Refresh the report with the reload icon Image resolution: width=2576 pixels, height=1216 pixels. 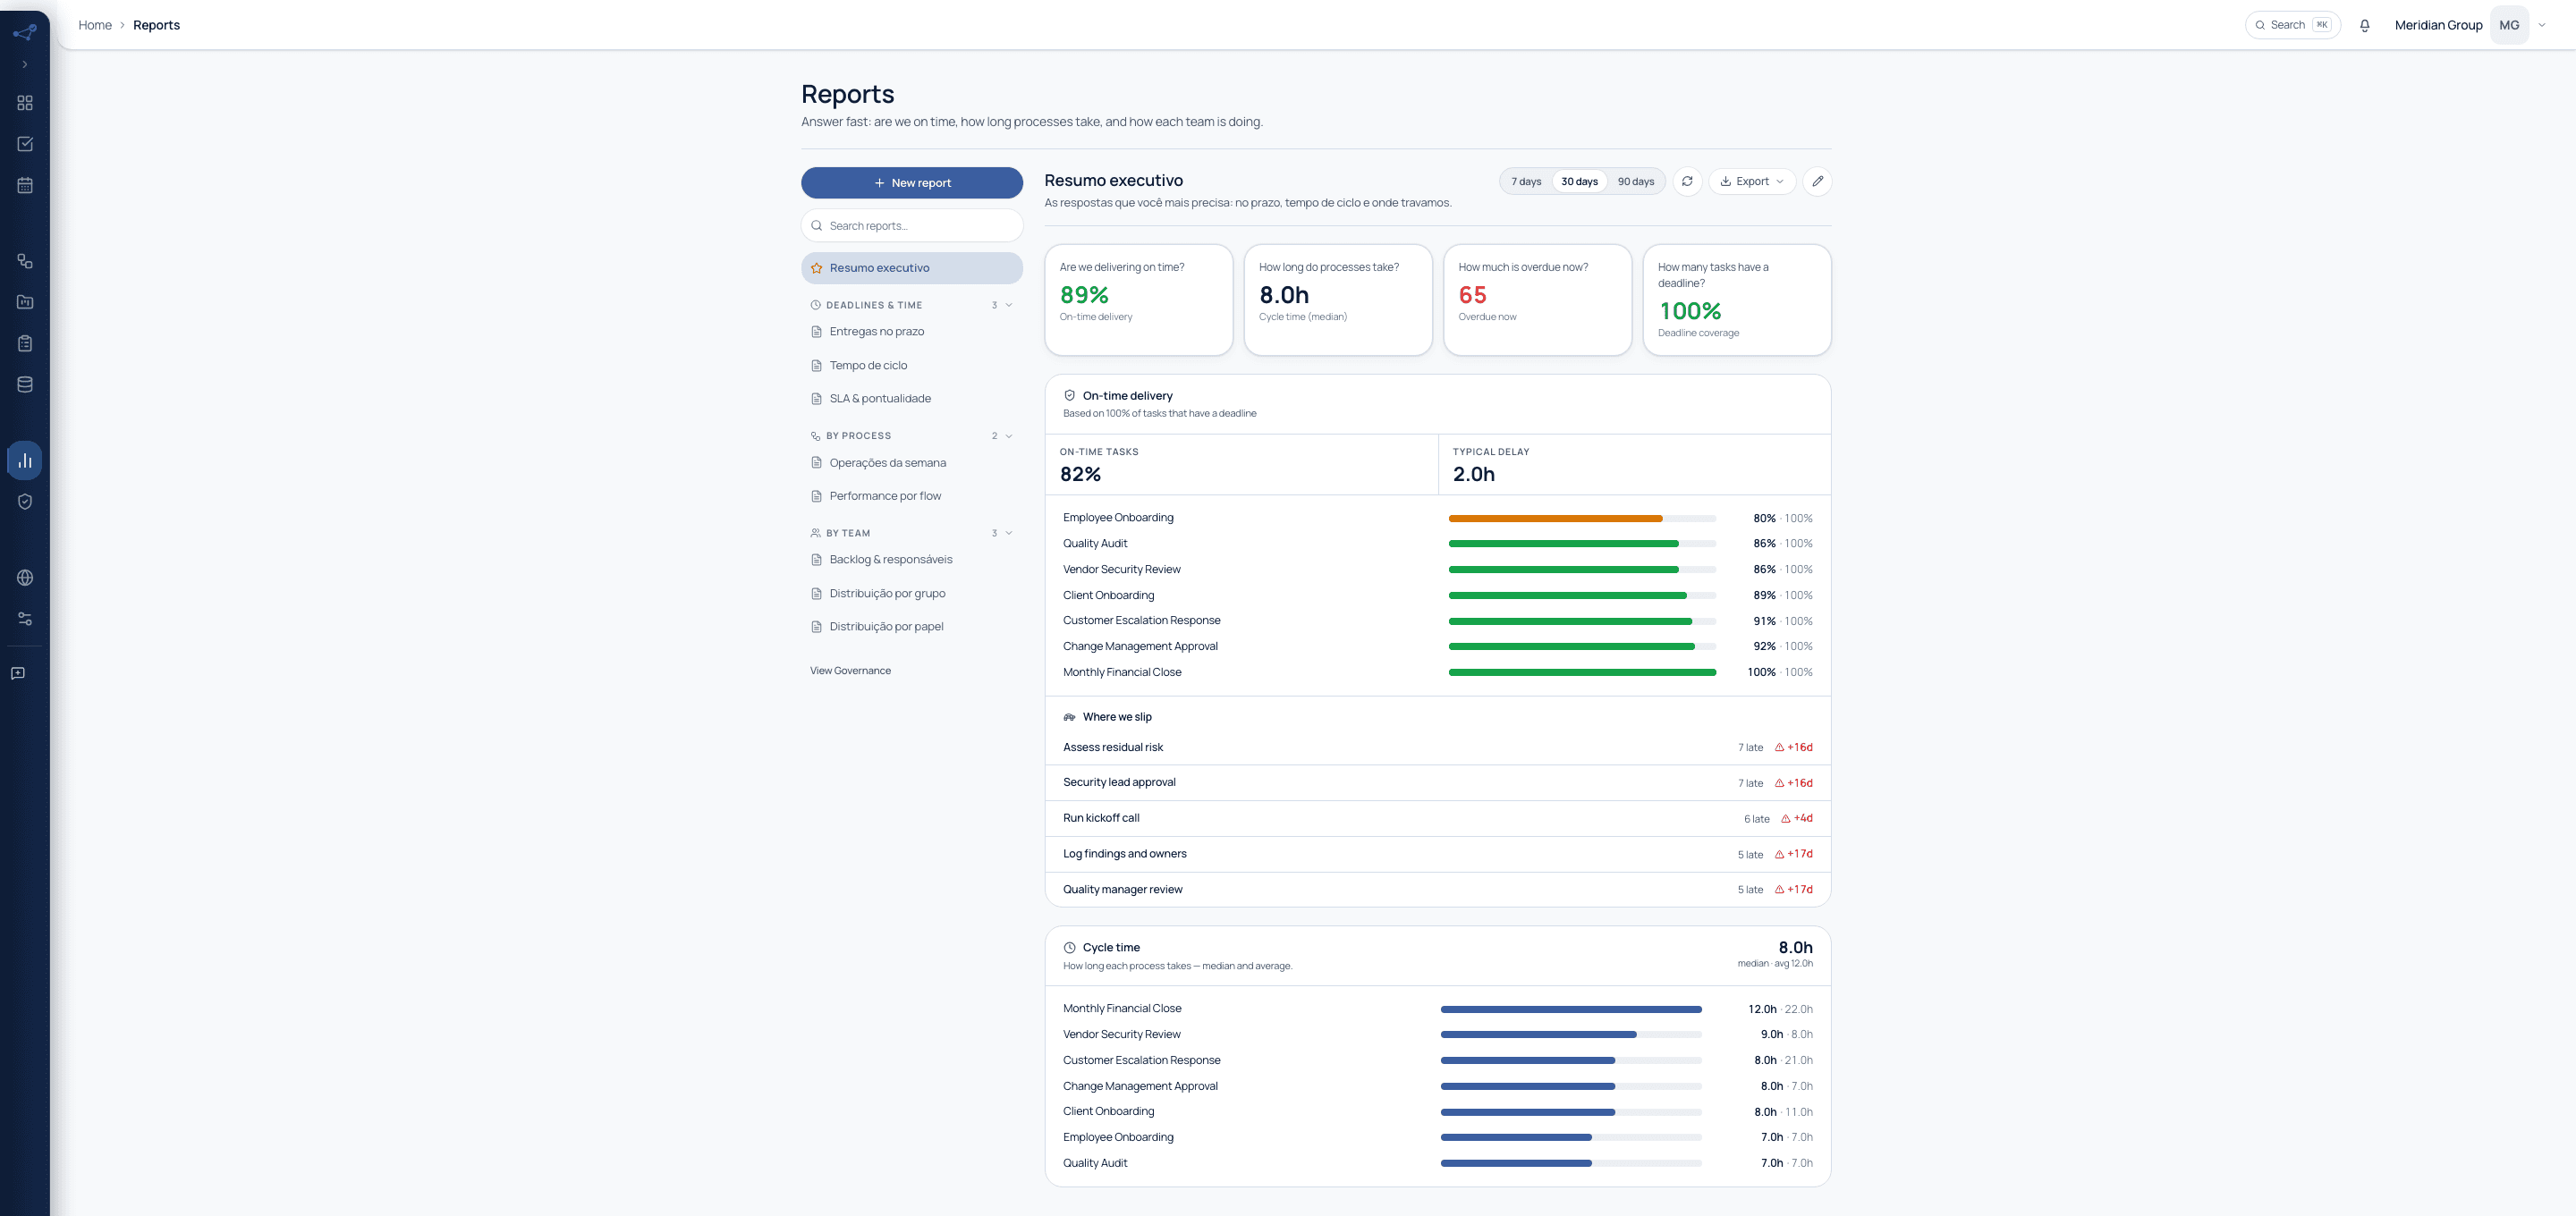(1686, 182)
